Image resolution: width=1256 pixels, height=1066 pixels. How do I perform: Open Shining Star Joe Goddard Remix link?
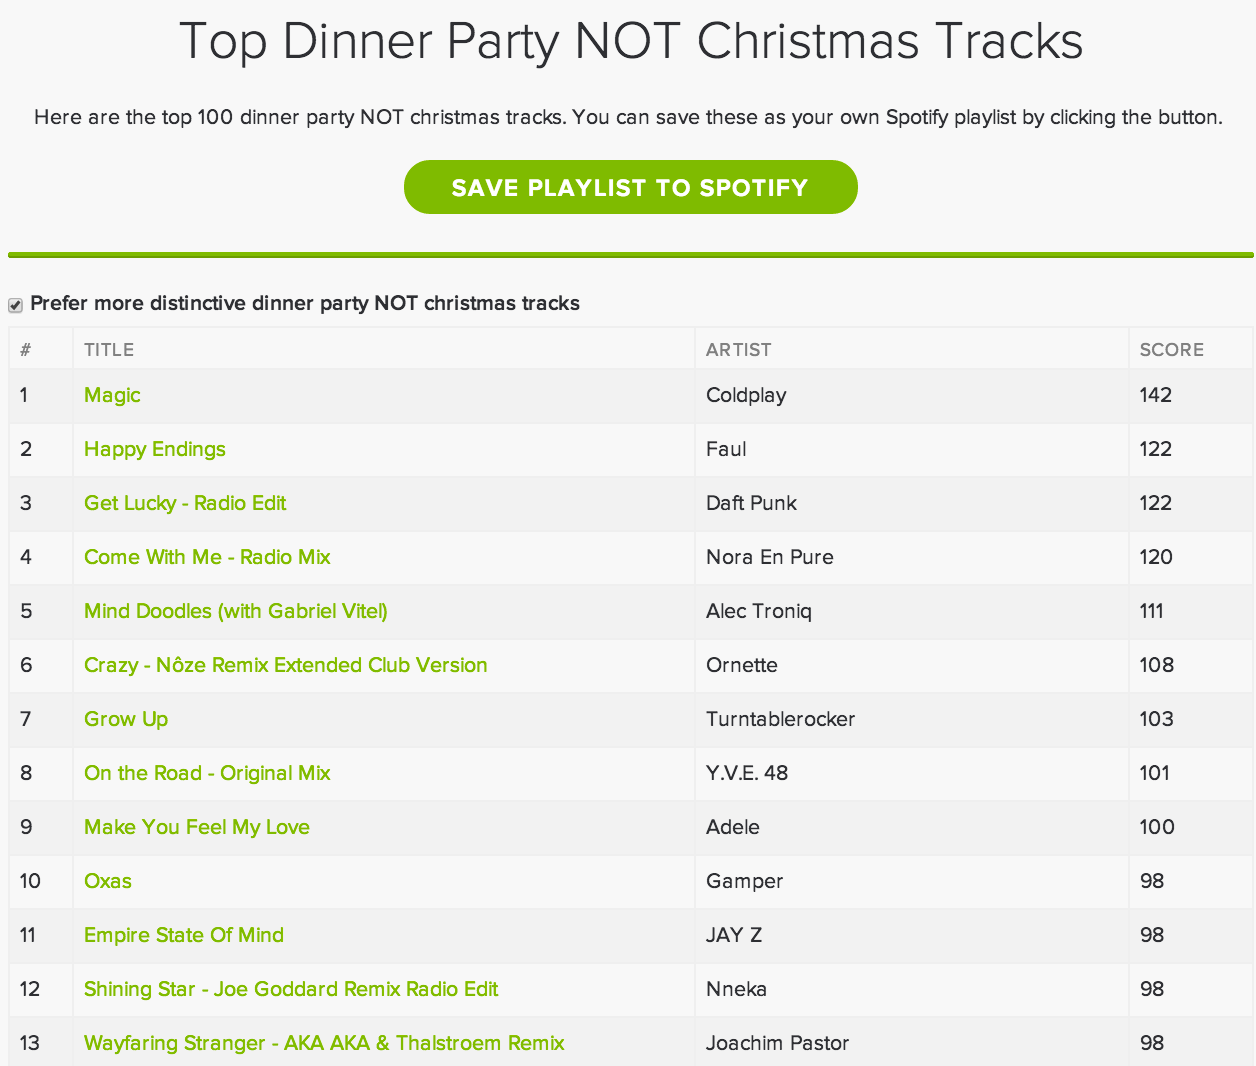coord(291,989)
